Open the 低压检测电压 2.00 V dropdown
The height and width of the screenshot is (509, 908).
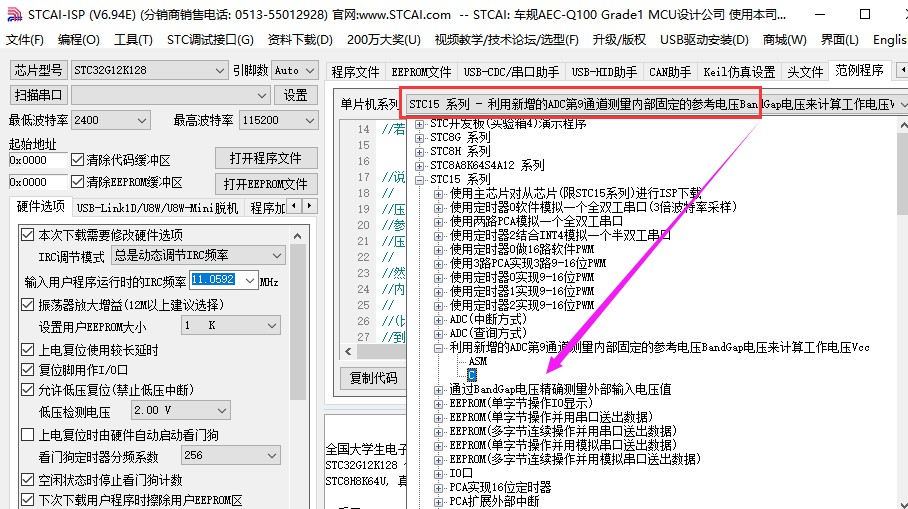pos(221,411)
